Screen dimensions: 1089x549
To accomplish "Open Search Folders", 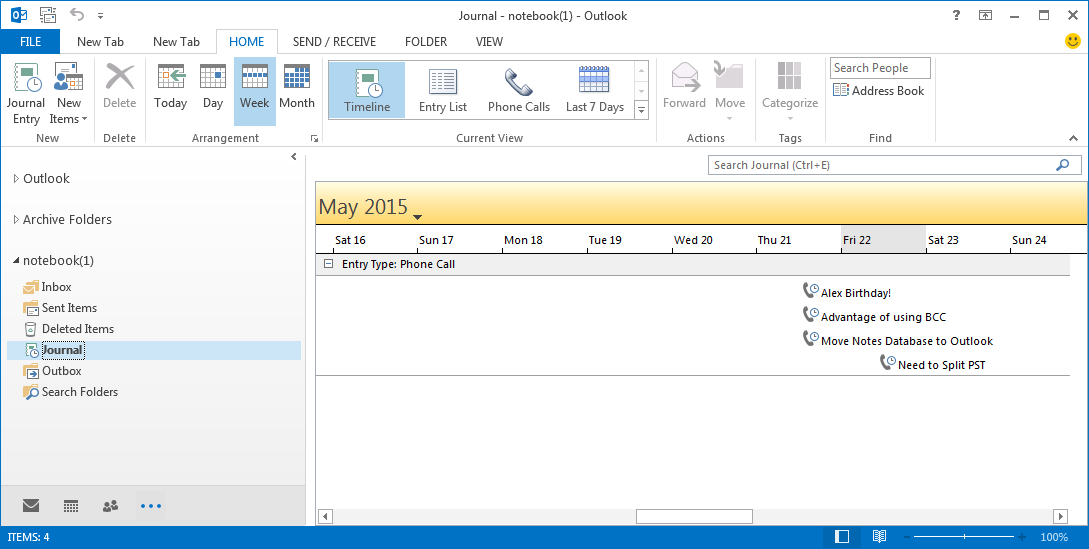I will (79, 392).
